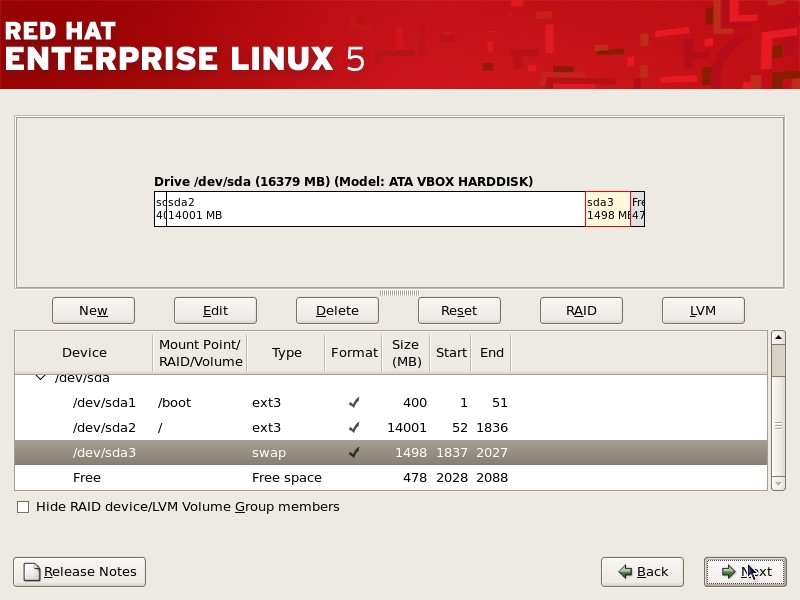This screenshot has height=600, width=800.
Task: Click the 478 free size value
Action: (x=415, y=478)
